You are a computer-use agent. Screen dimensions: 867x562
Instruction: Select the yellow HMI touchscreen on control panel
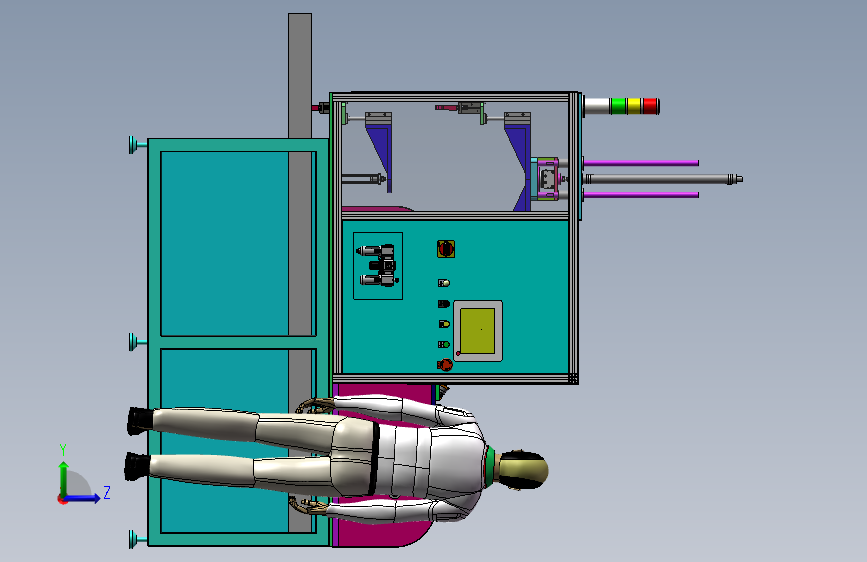(x=477, y=331)
